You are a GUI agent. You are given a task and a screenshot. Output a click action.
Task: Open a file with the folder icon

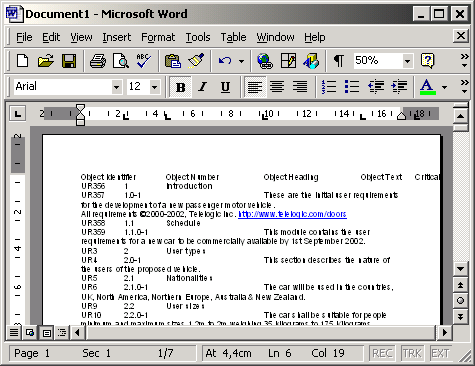pos(46,61)
